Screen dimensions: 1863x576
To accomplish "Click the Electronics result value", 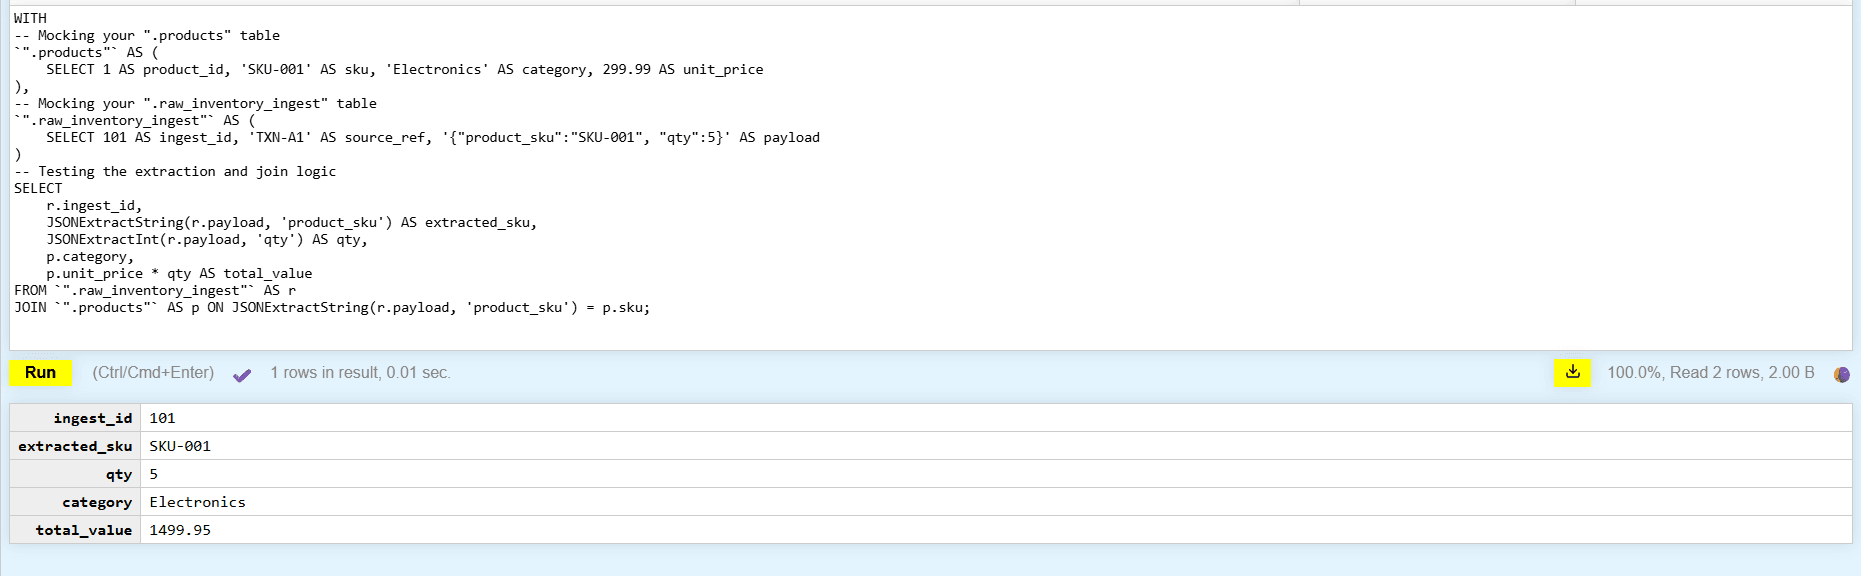I will [197, 502].
